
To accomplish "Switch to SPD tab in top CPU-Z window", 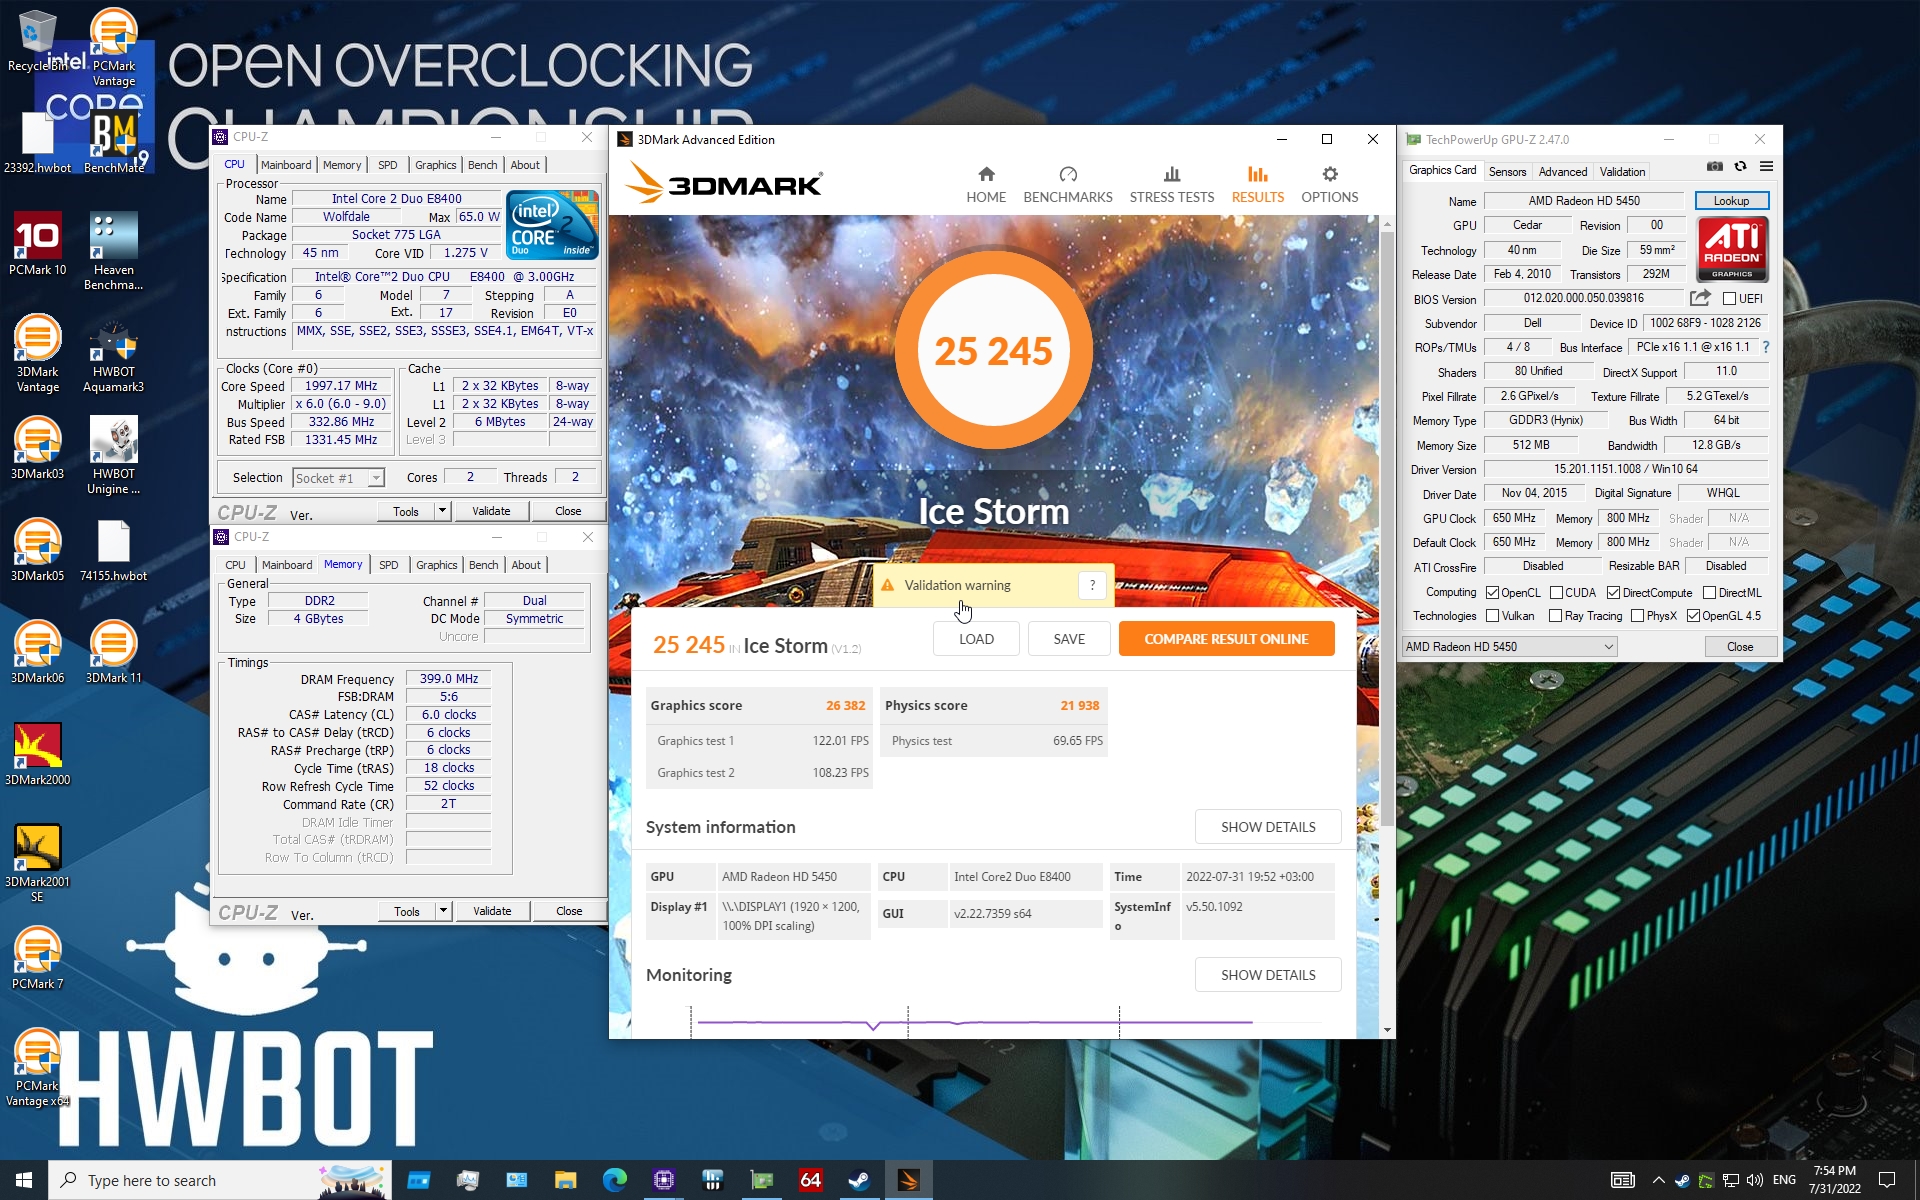I will (388, 165).
